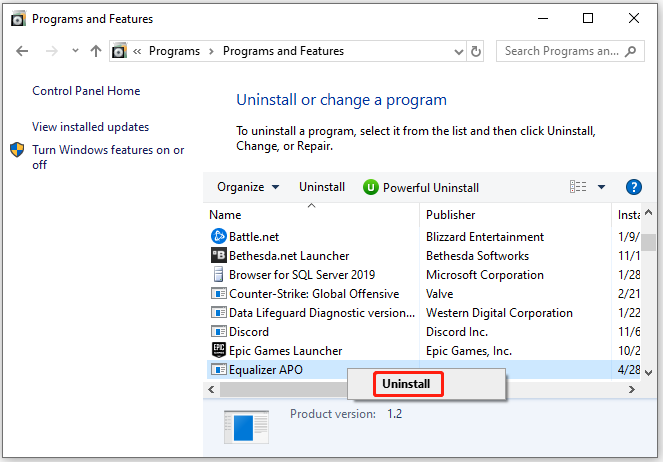Click the vertical scrollbar down arrow
Image resolution: width=663 pixels, height=462 pixels.
(648, 372)
